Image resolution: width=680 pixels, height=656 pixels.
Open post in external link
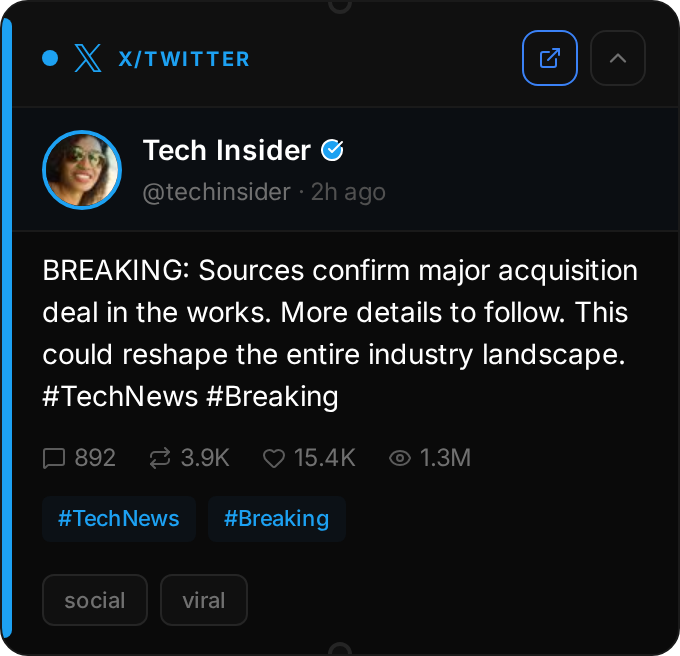(x=550, y=58)
